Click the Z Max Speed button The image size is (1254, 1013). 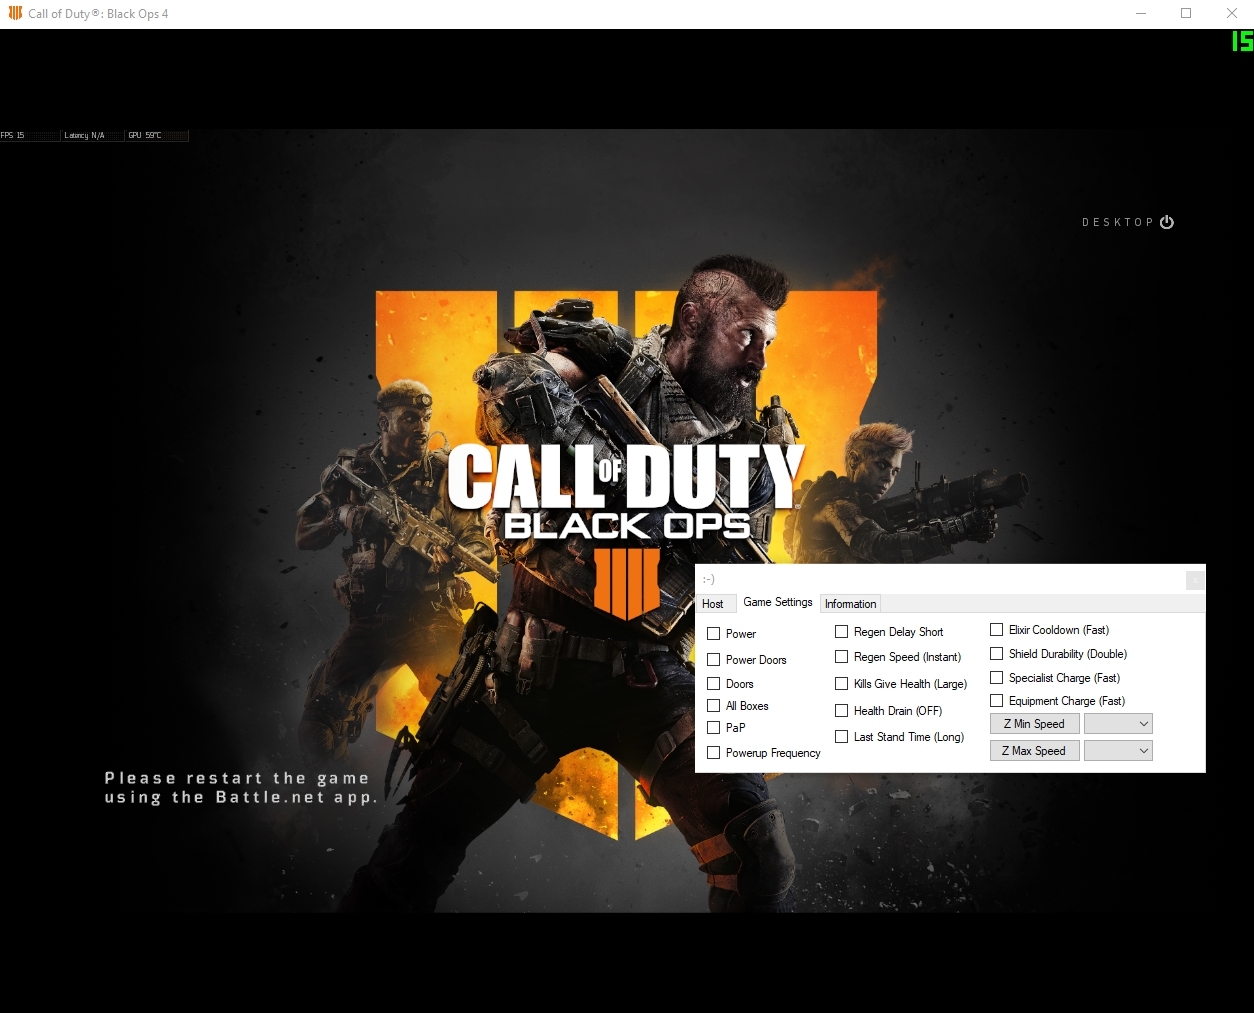pos(1035,751)
